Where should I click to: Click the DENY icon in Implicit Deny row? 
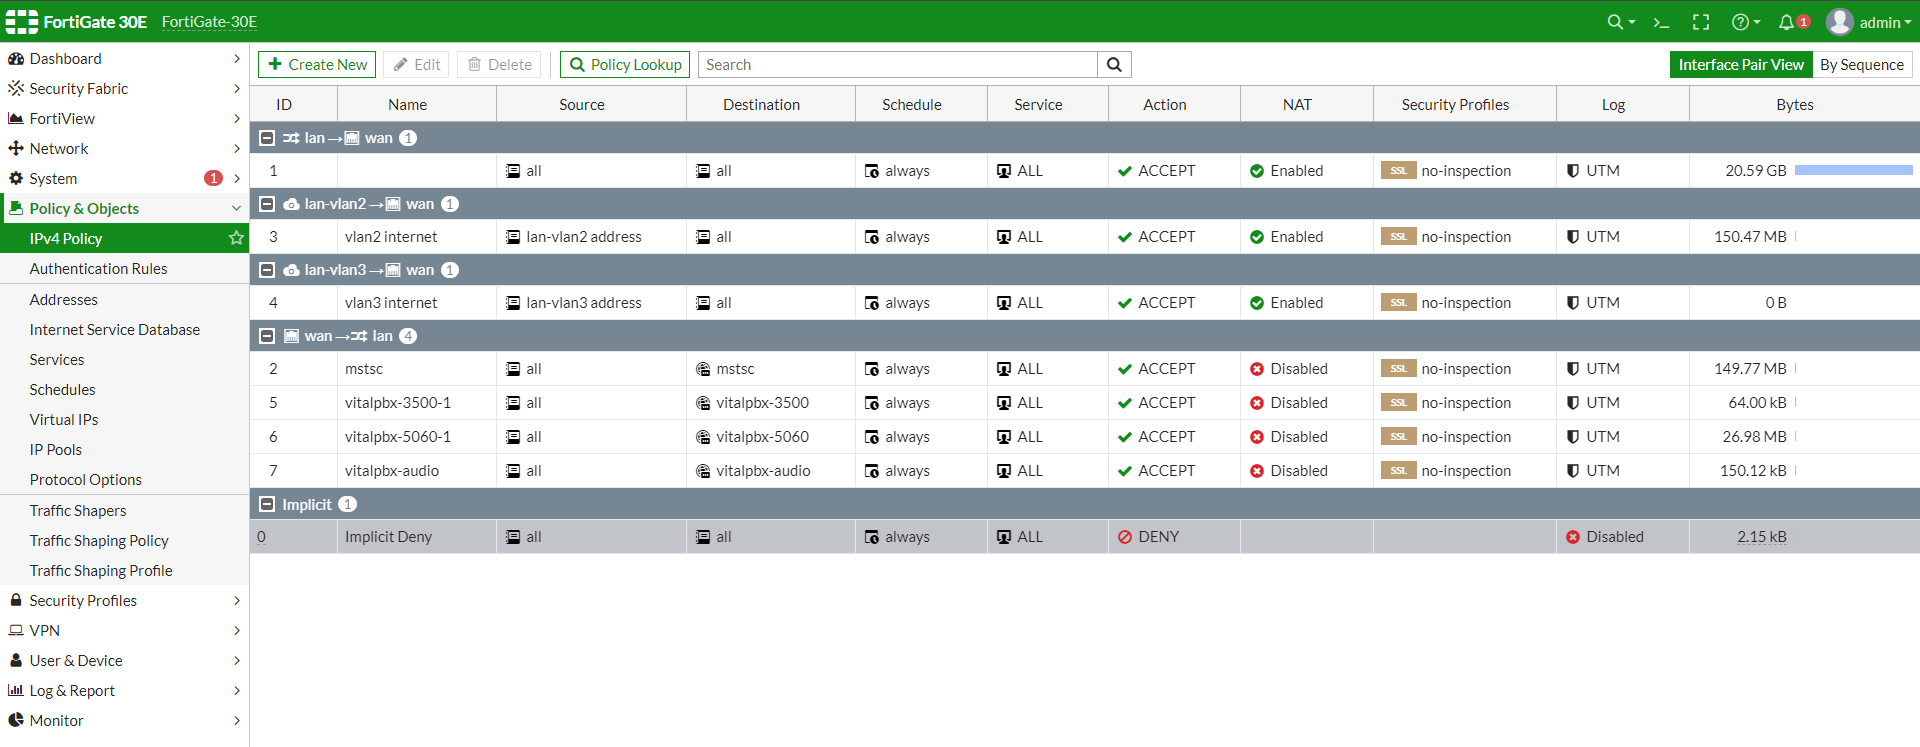(x=1125, y=537)
